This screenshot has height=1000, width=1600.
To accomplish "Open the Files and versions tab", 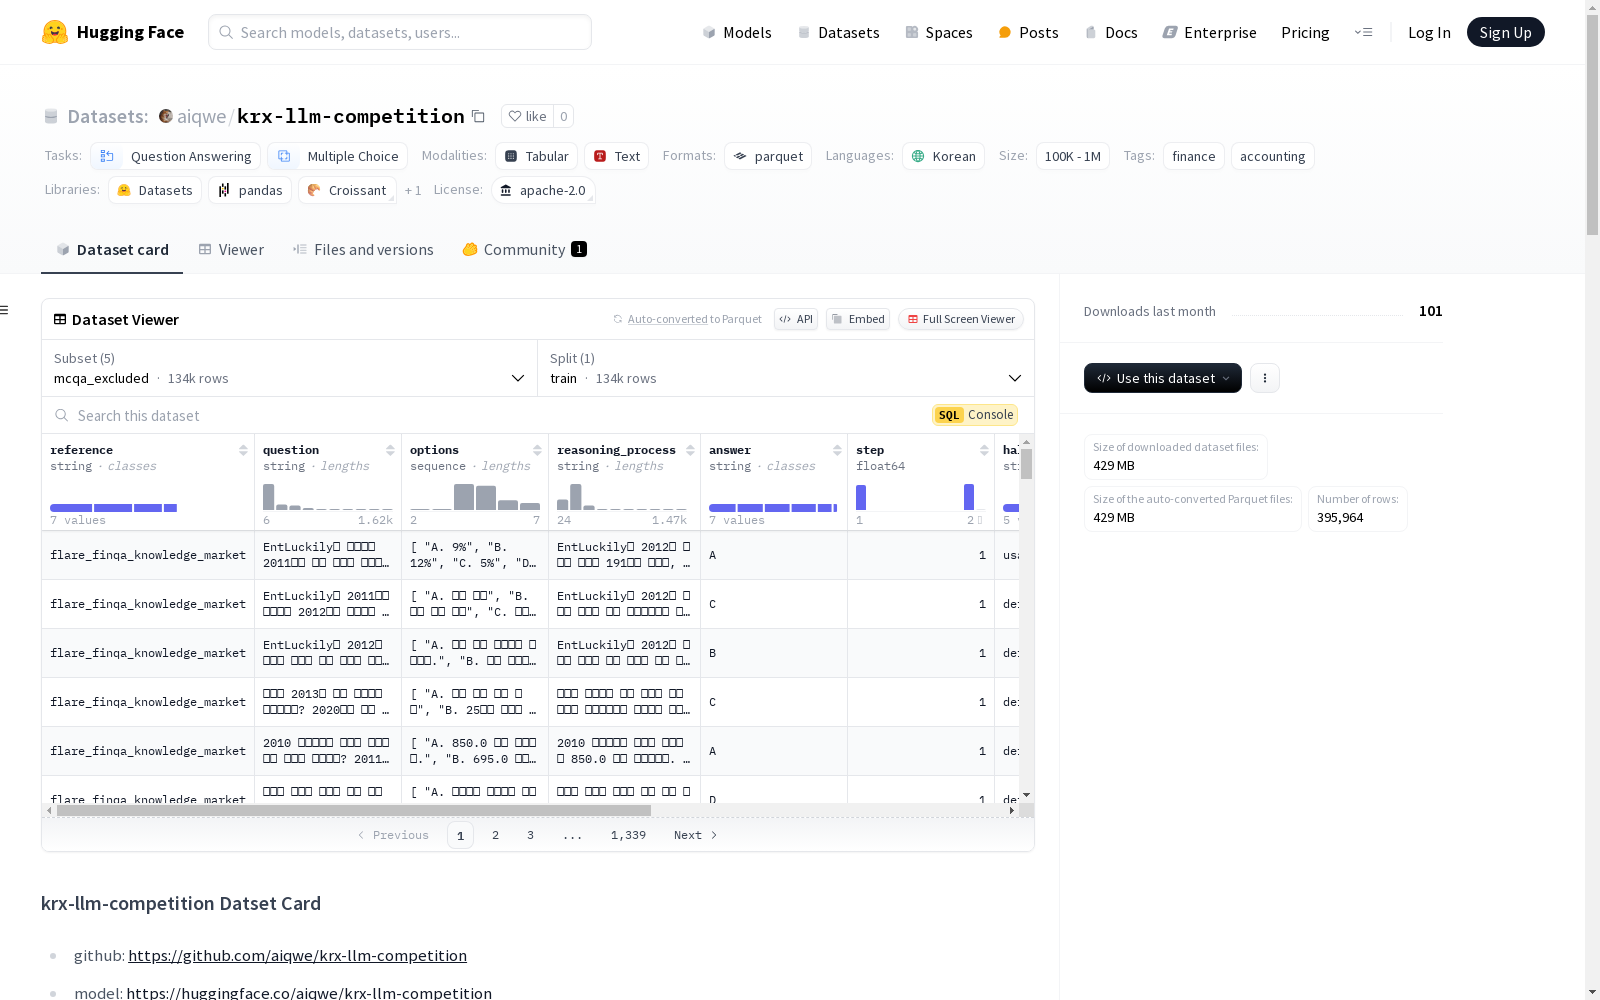I will click(363, 250).
